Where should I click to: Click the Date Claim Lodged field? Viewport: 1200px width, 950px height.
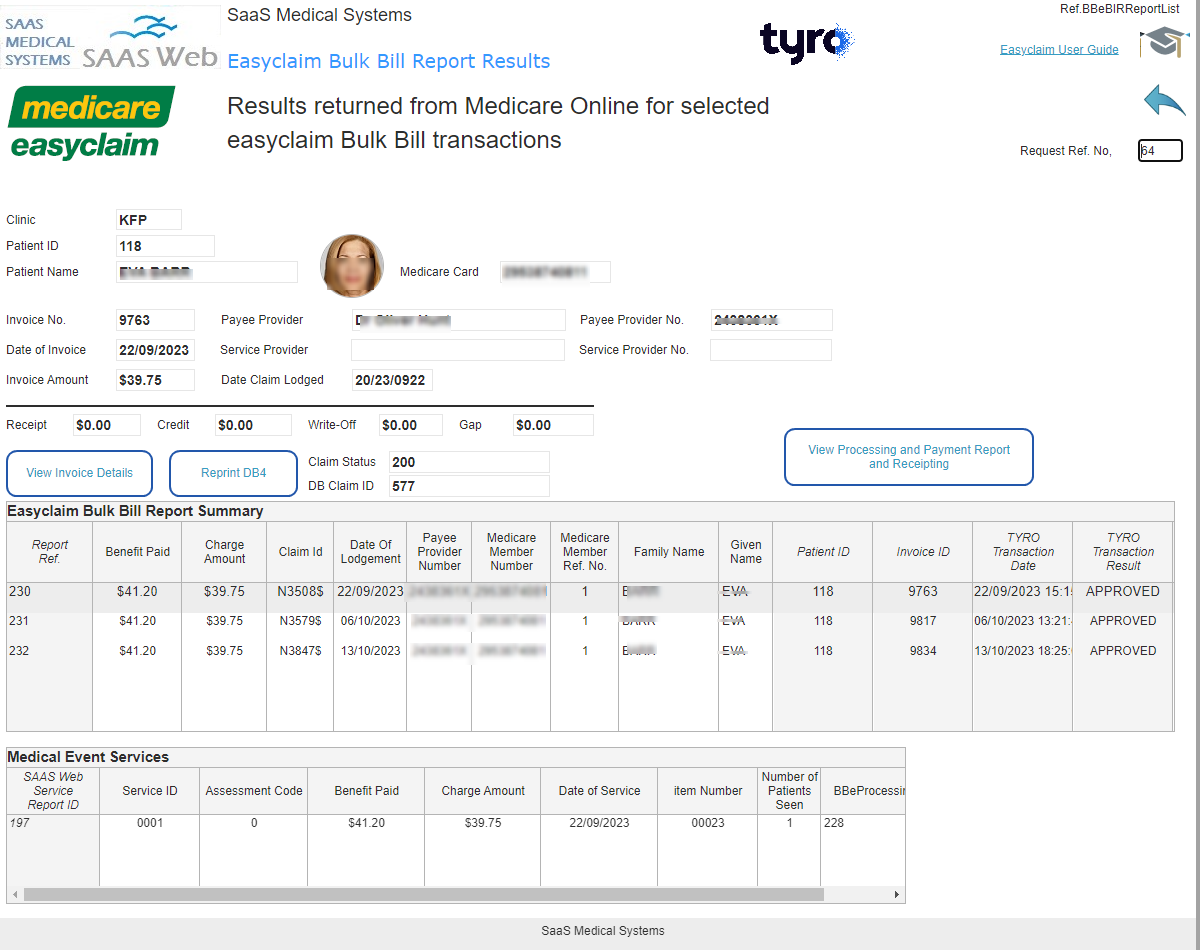click(x=392, y=380)
